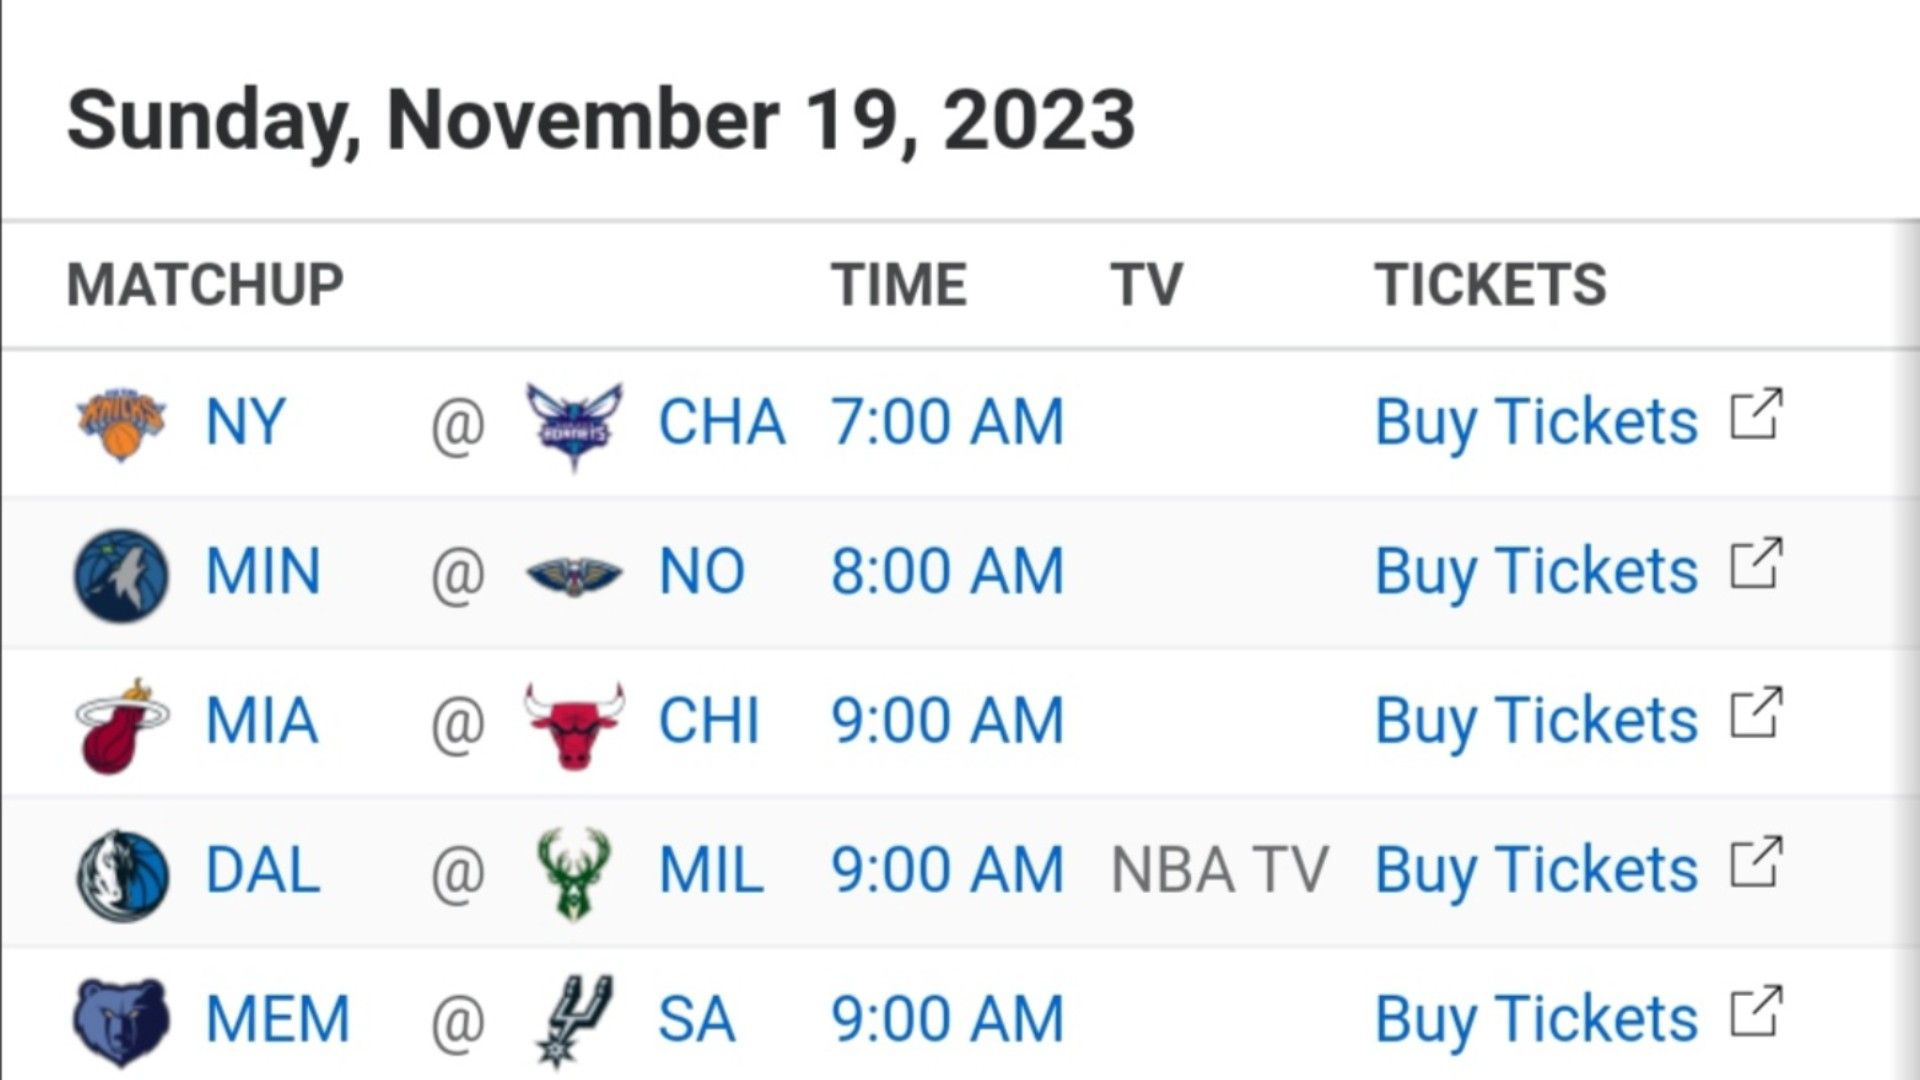This screenshot has width=1920, height=1080.
Task: Click the Charlotte Hornets logo
Action: coord(574,424)
